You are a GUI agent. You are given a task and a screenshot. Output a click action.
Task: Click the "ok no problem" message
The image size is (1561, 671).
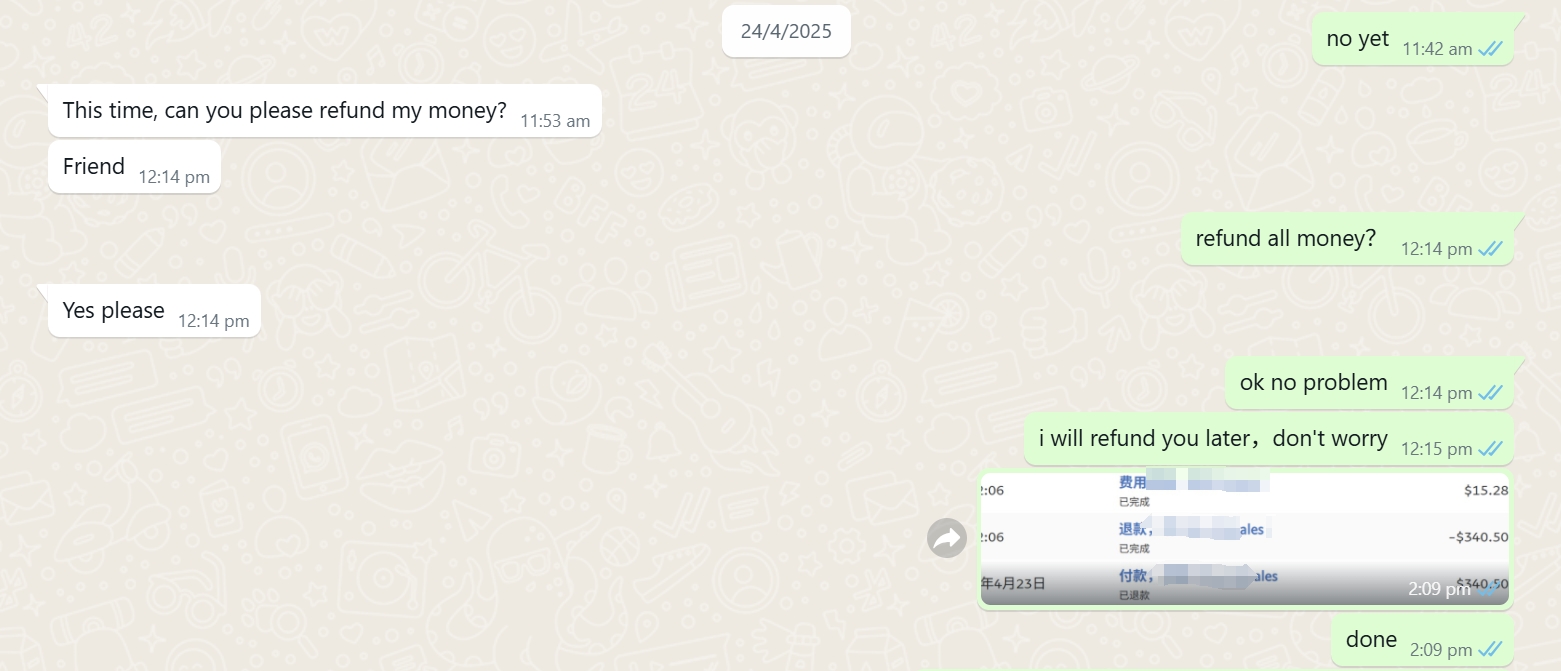[1369, 383]
